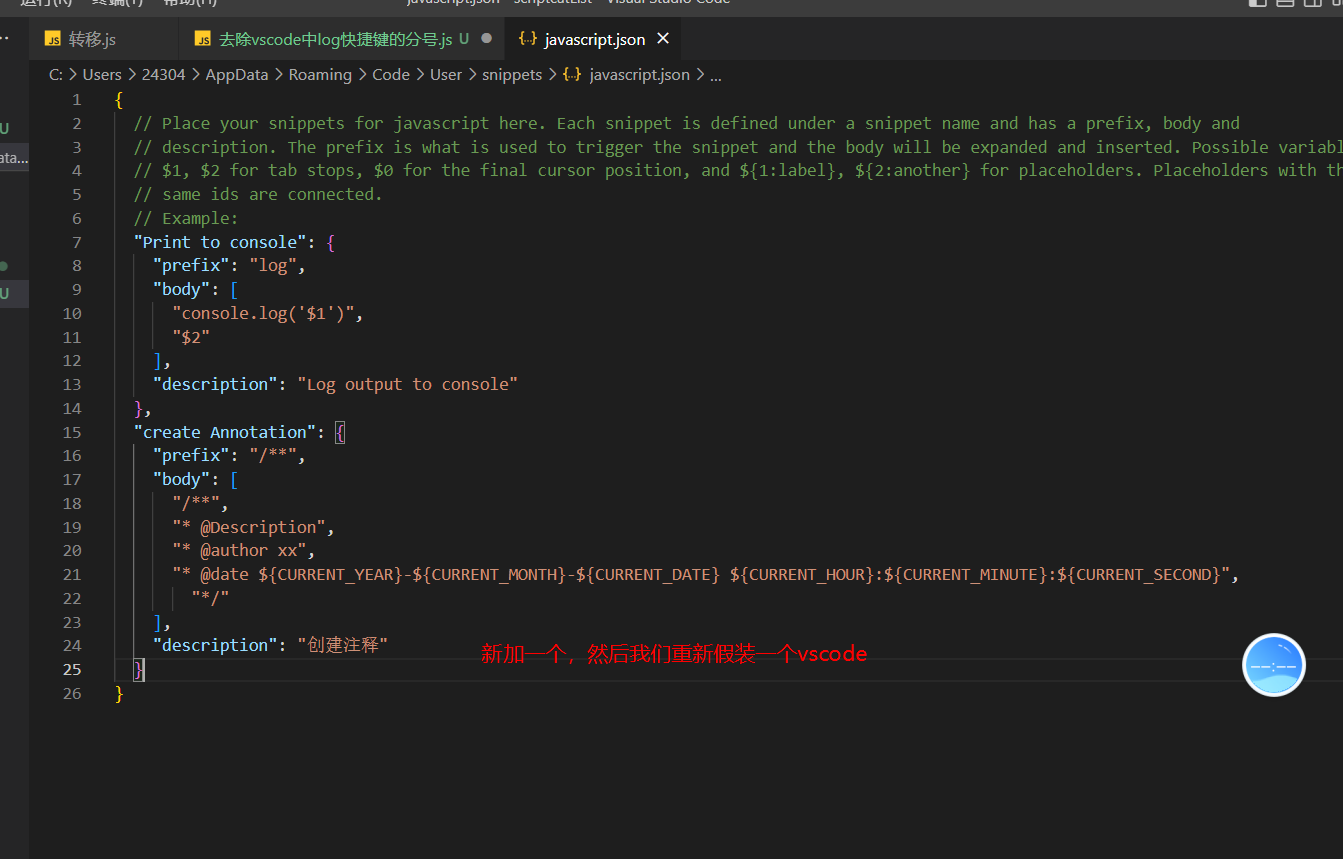Open the 去除vscode中log快捷键的分号.js tab

[x=336, y=39]
